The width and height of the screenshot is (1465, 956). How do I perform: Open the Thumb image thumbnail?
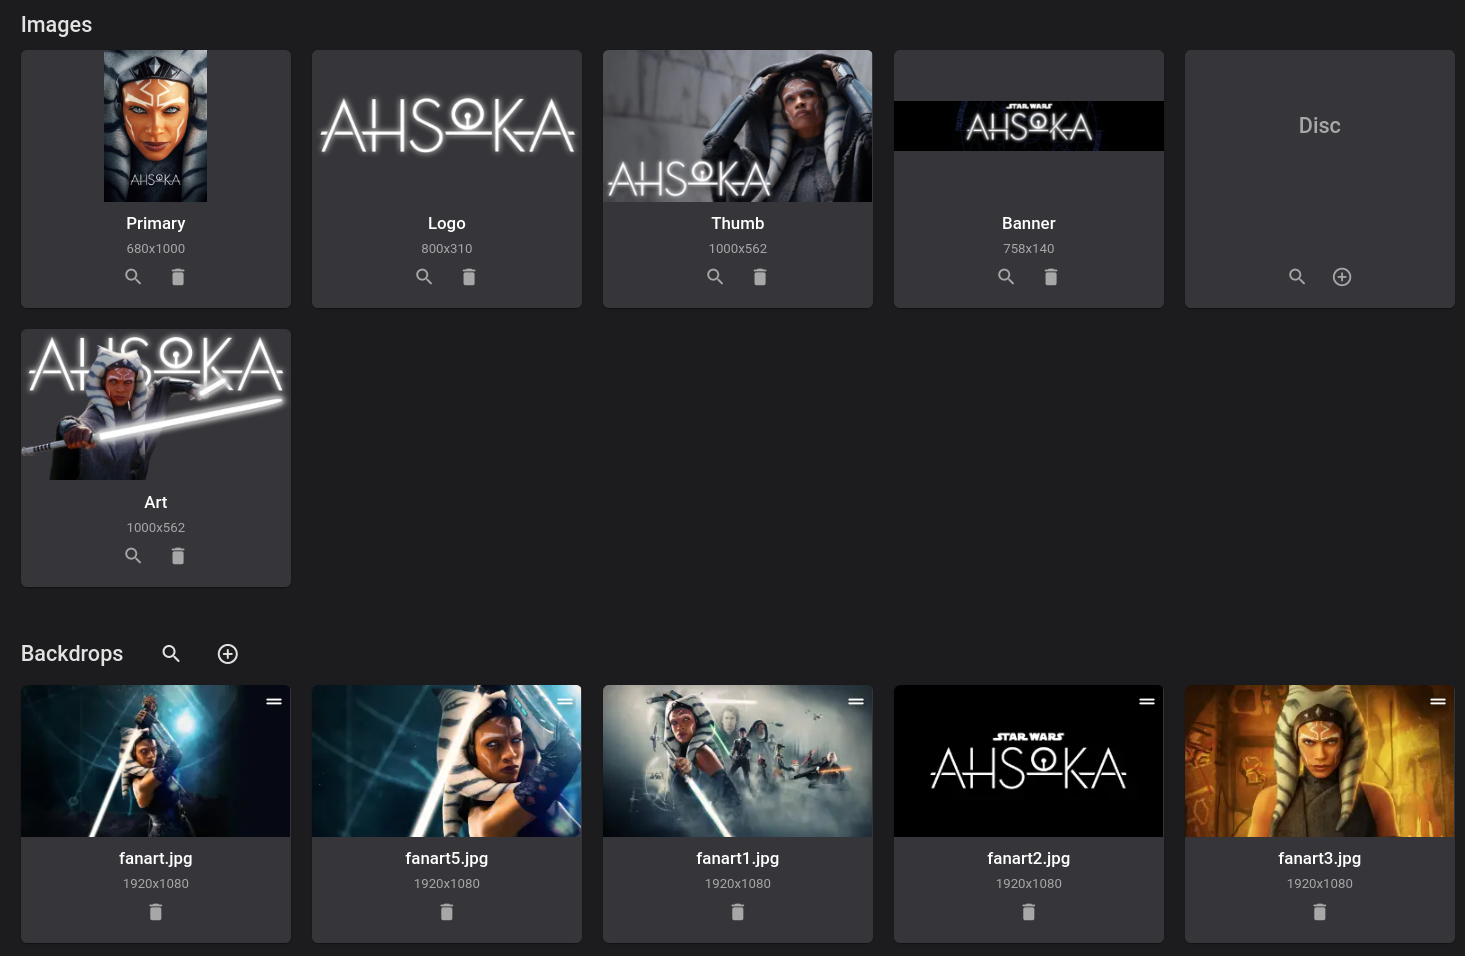tap(738, 126)
